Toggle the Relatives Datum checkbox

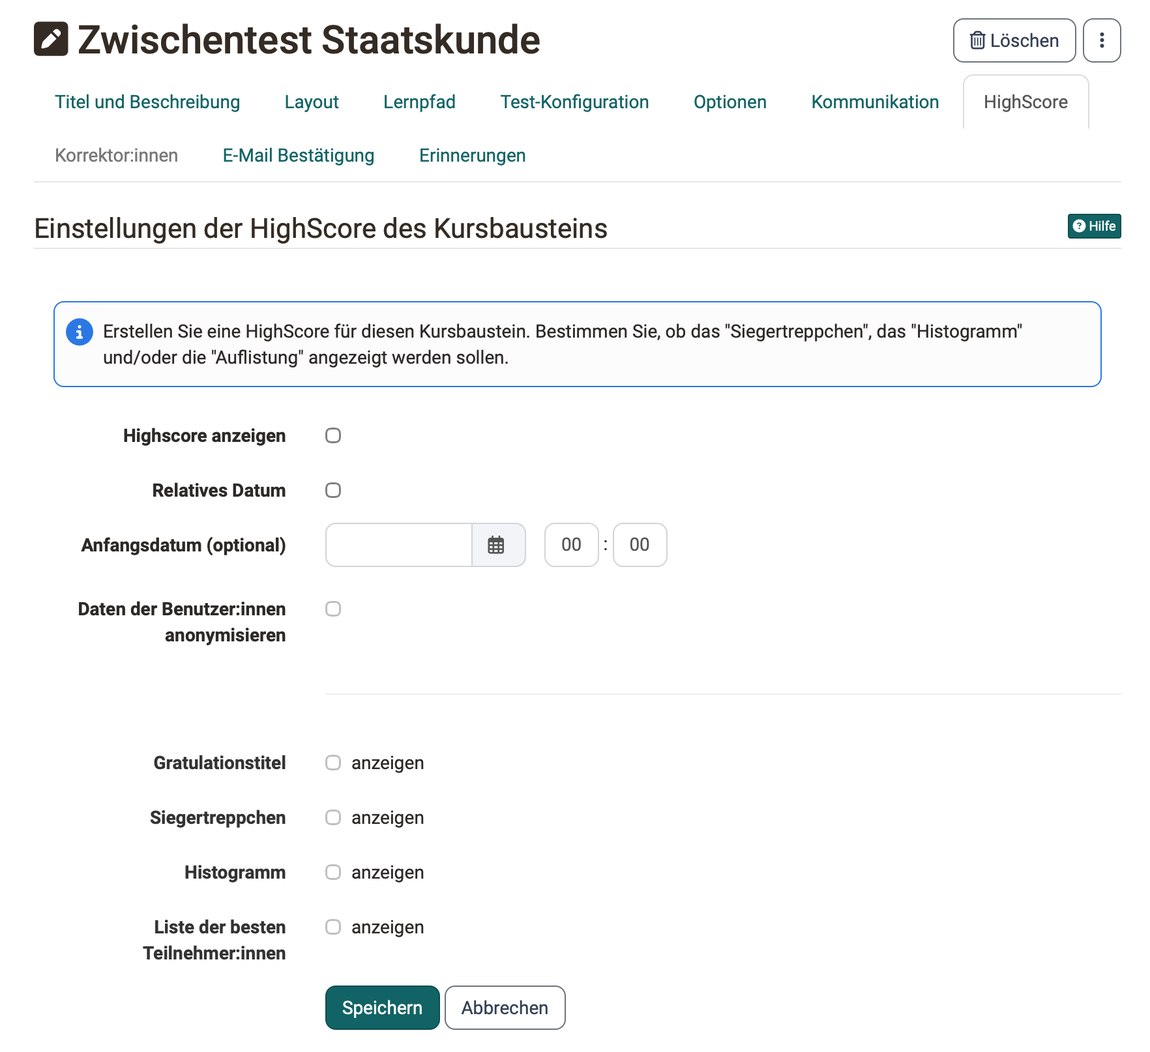pos(333,490)
